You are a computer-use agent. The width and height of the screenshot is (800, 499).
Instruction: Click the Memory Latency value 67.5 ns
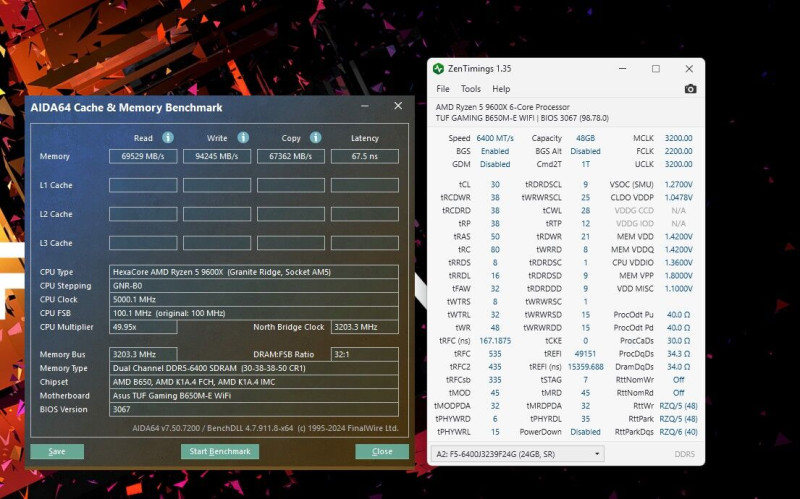click(365, 156)
